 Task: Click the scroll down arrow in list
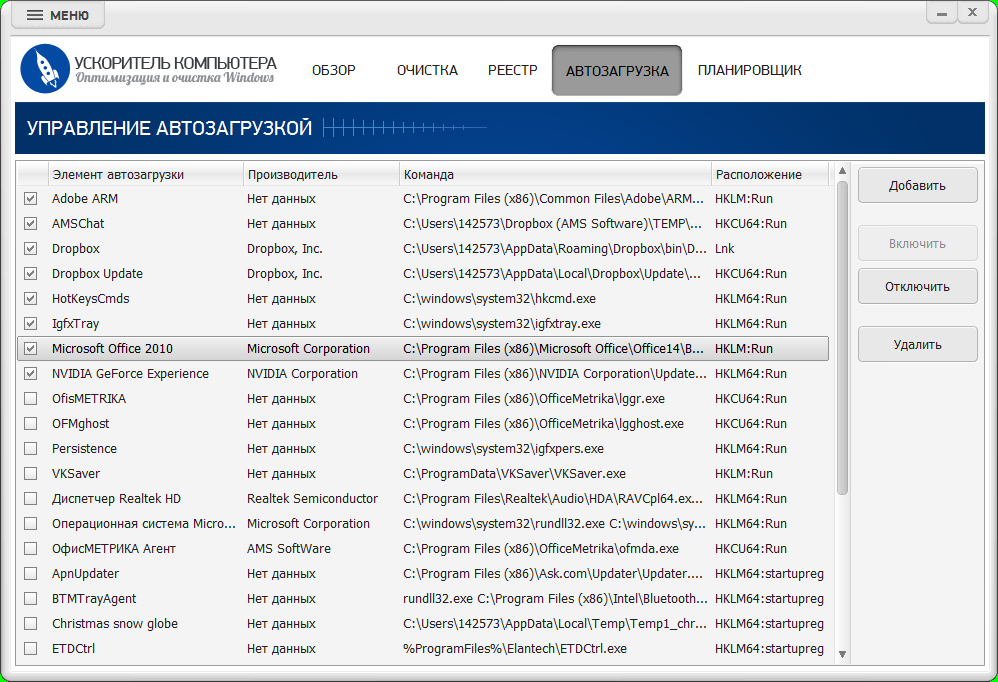[x=842, y=654]
